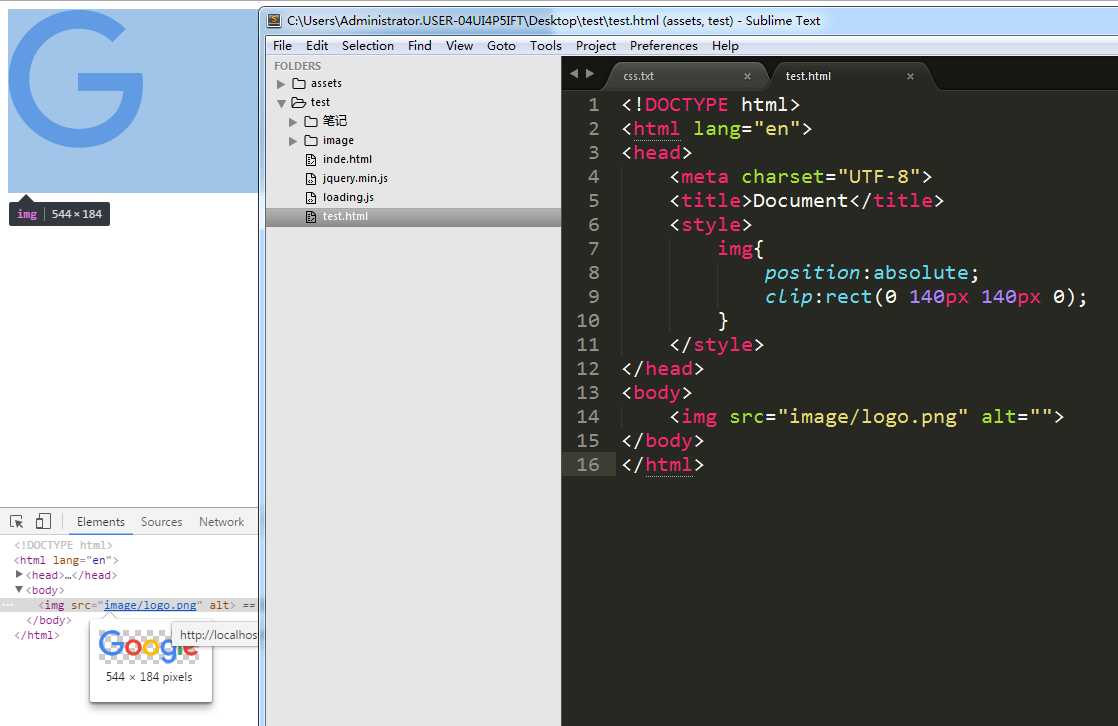The image size is (1118, 726).
Task: Expand the assets folder arrow
Action: click(x=281, y=84)
